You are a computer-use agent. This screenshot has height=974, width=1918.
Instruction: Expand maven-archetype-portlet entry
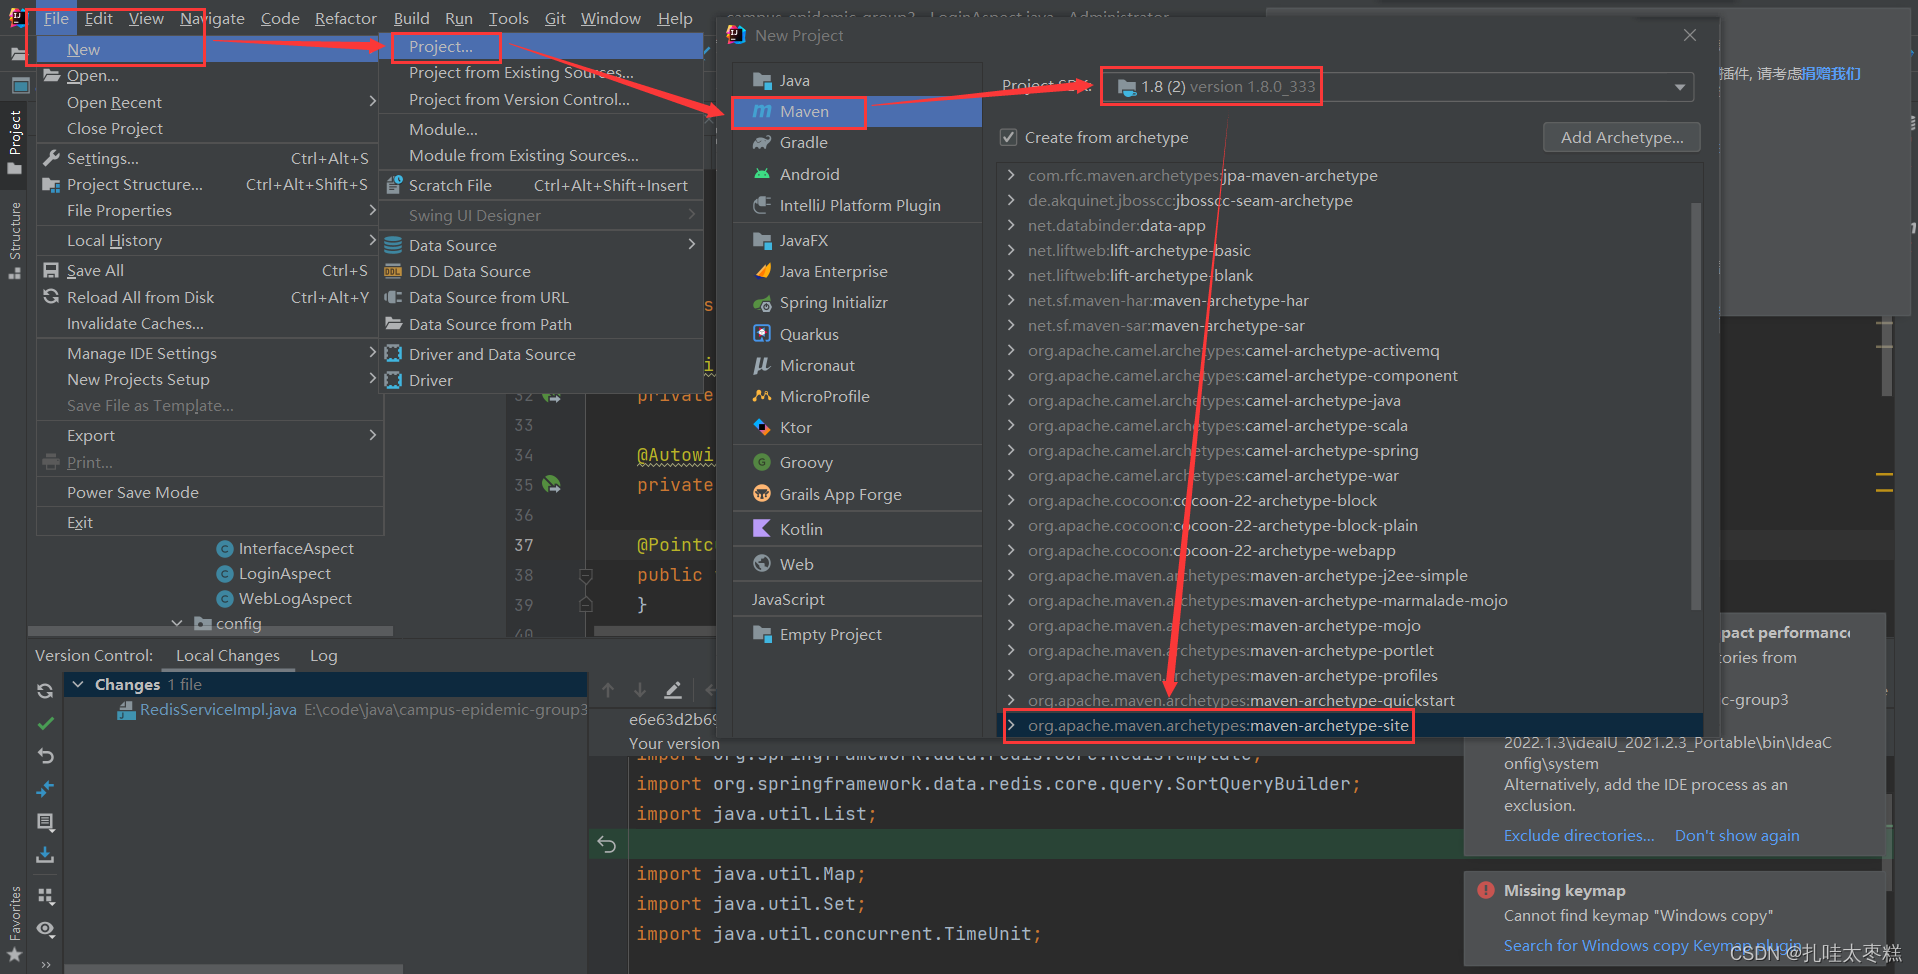pos(1011,650)
